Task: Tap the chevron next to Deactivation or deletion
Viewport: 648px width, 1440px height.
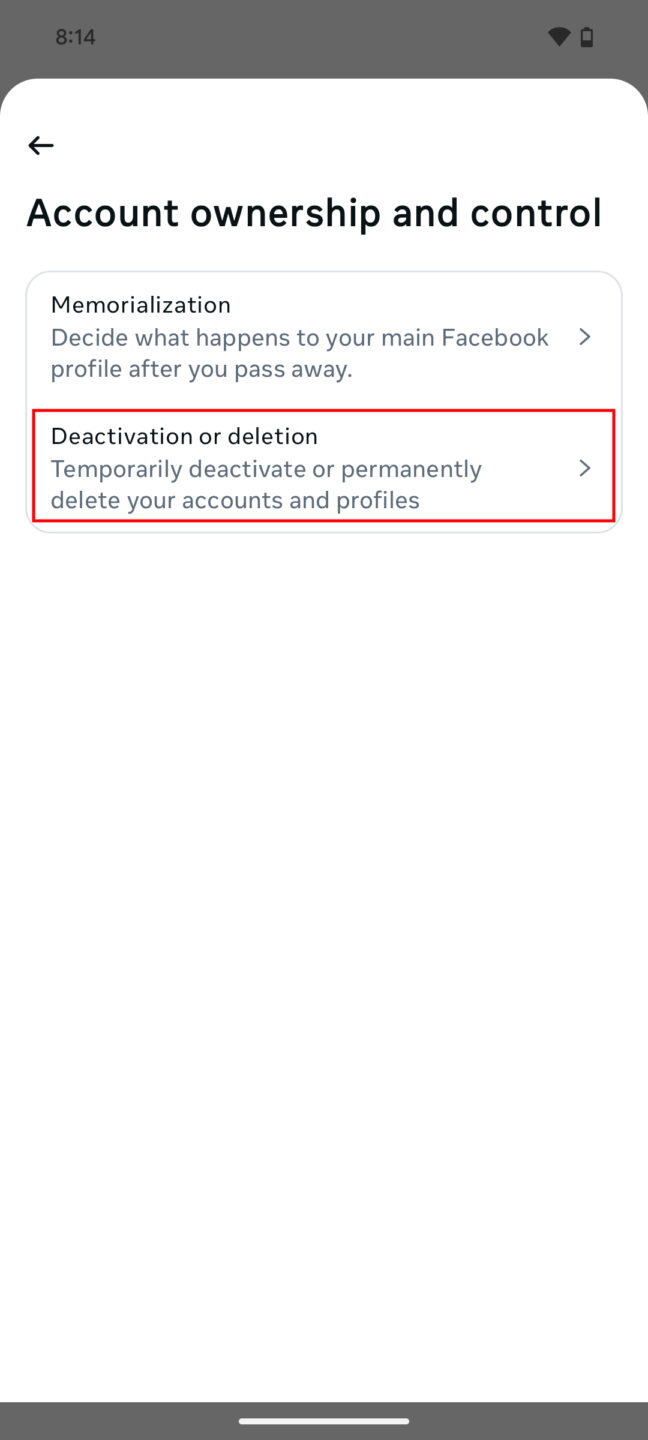Action: [x=585, y=467]
